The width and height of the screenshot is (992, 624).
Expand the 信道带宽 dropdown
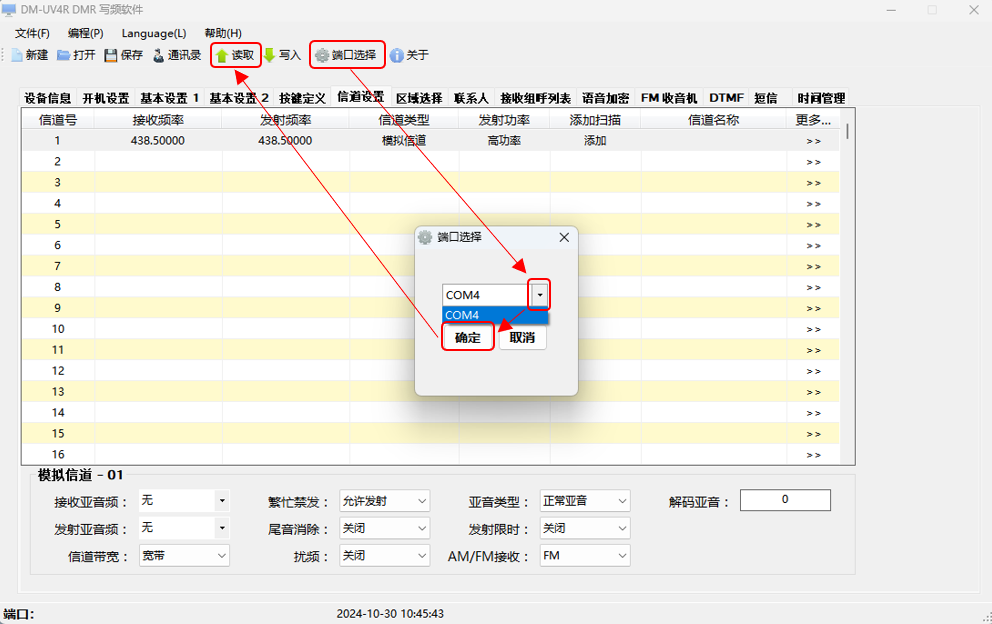coord(221,555)
